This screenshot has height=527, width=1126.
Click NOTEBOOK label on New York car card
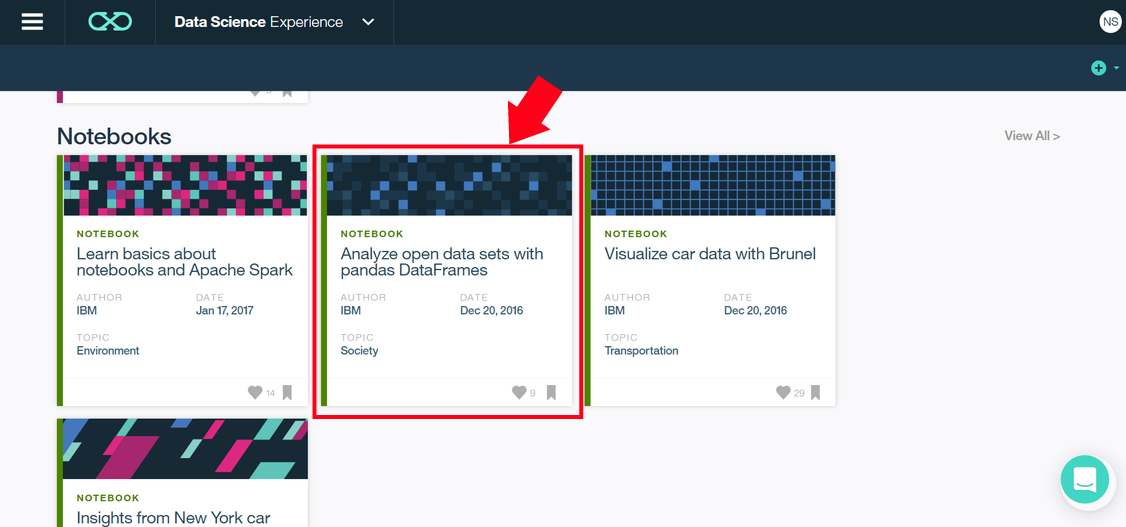pyautogui.click(x=108, y=498)
